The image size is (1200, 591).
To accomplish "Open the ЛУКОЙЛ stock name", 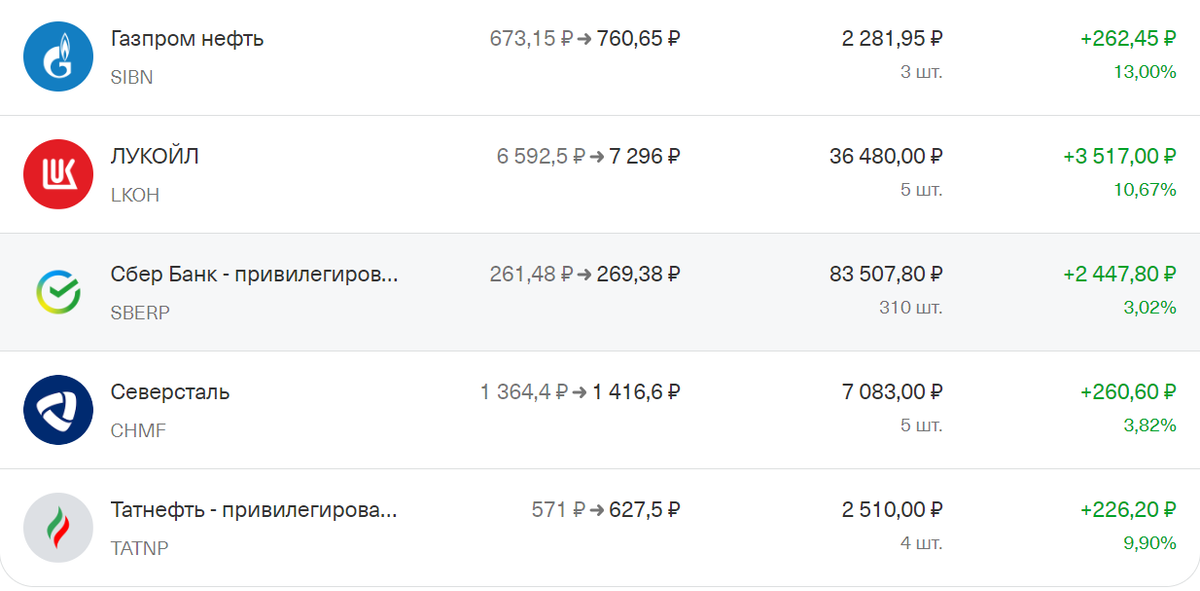I will (x=155, y=157).
